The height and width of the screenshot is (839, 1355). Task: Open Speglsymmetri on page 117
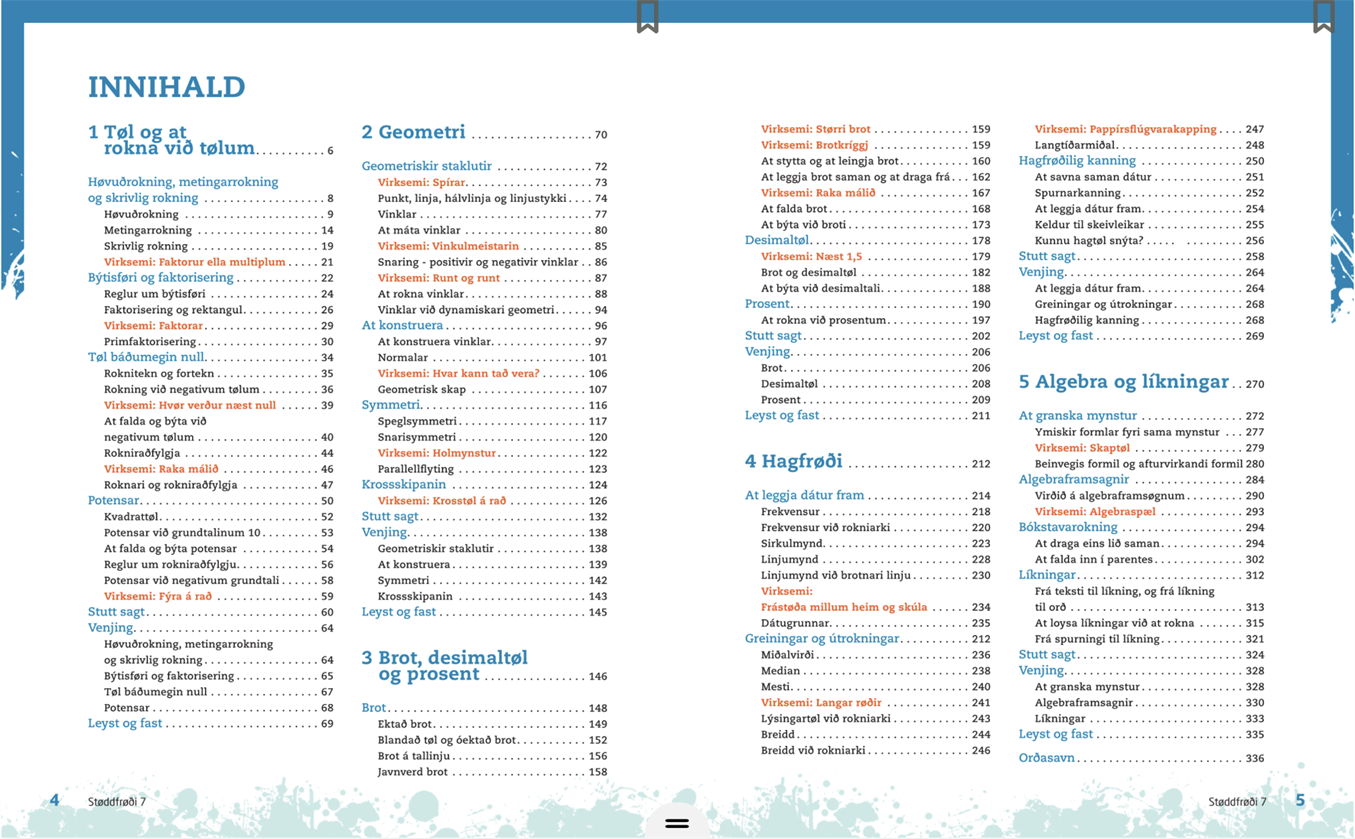492,421
